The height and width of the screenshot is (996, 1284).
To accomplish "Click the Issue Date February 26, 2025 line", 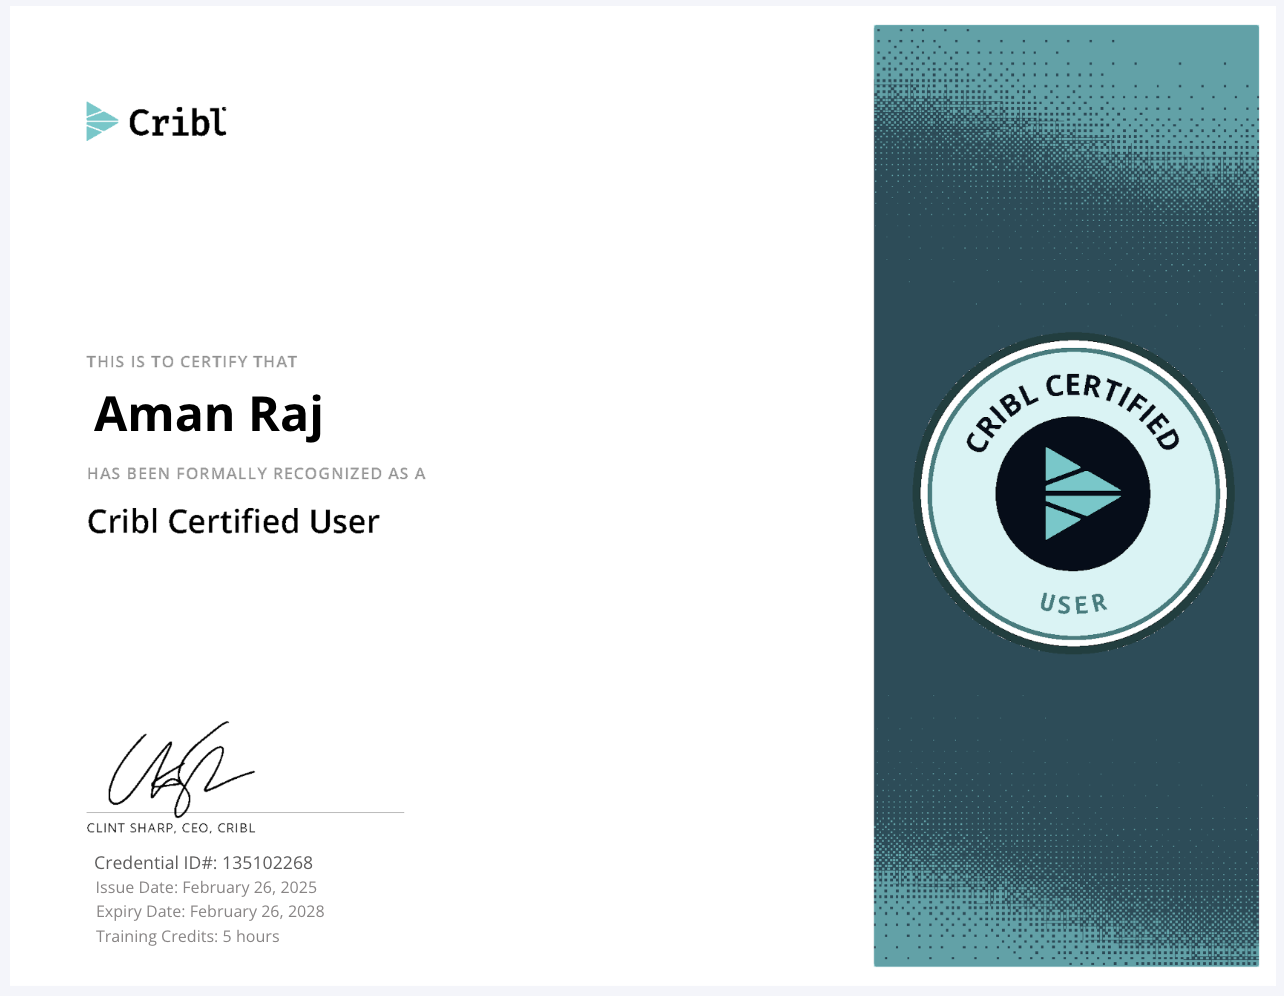I will [x=206, y=887].
